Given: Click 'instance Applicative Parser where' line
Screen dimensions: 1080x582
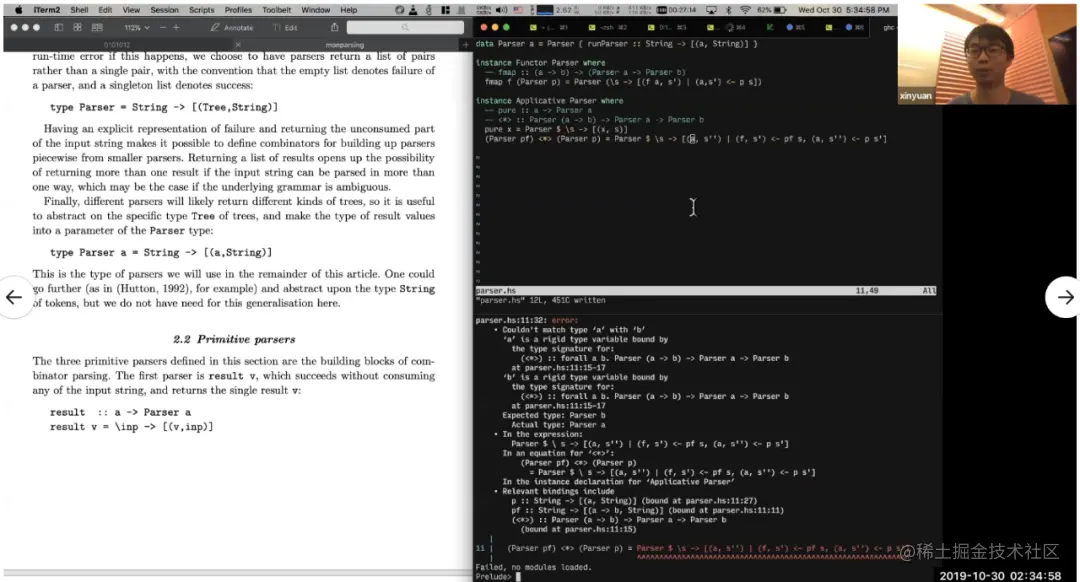Looking at the screenshot, I should coord(549,101).
